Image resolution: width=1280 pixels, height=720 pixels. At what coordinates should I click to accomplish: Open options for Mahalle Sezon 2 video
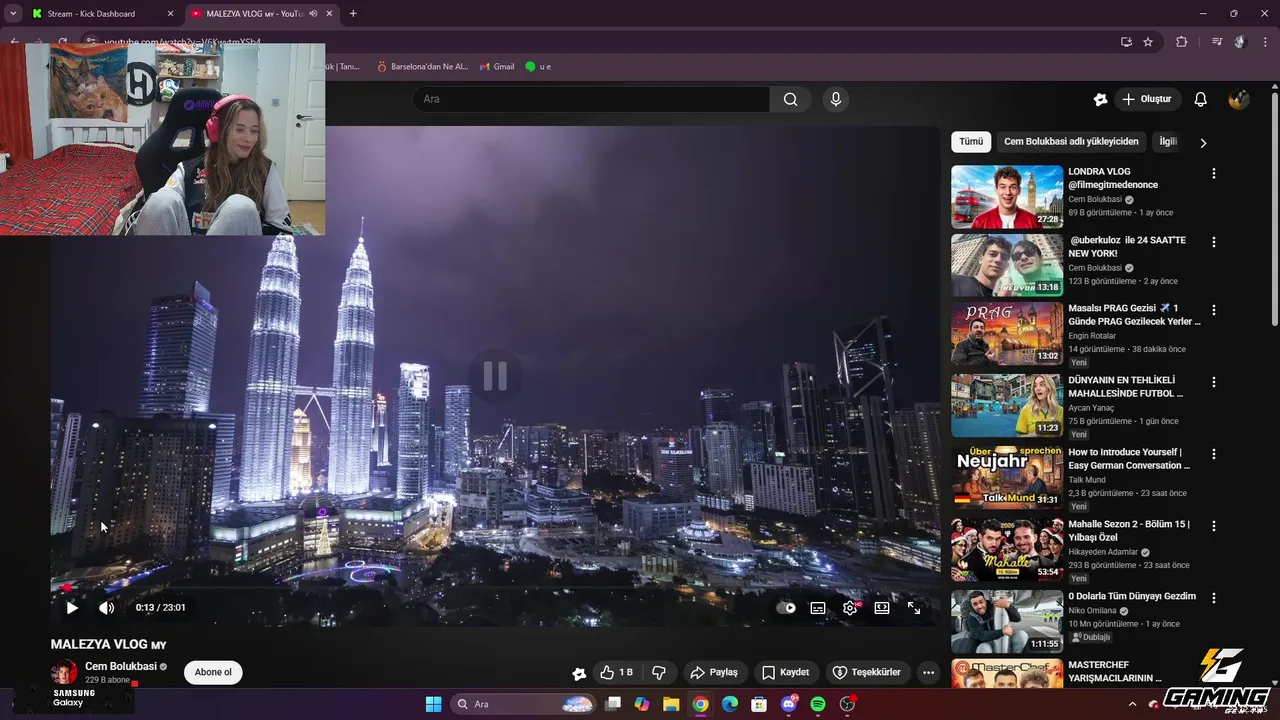(x=1214, y=526)
